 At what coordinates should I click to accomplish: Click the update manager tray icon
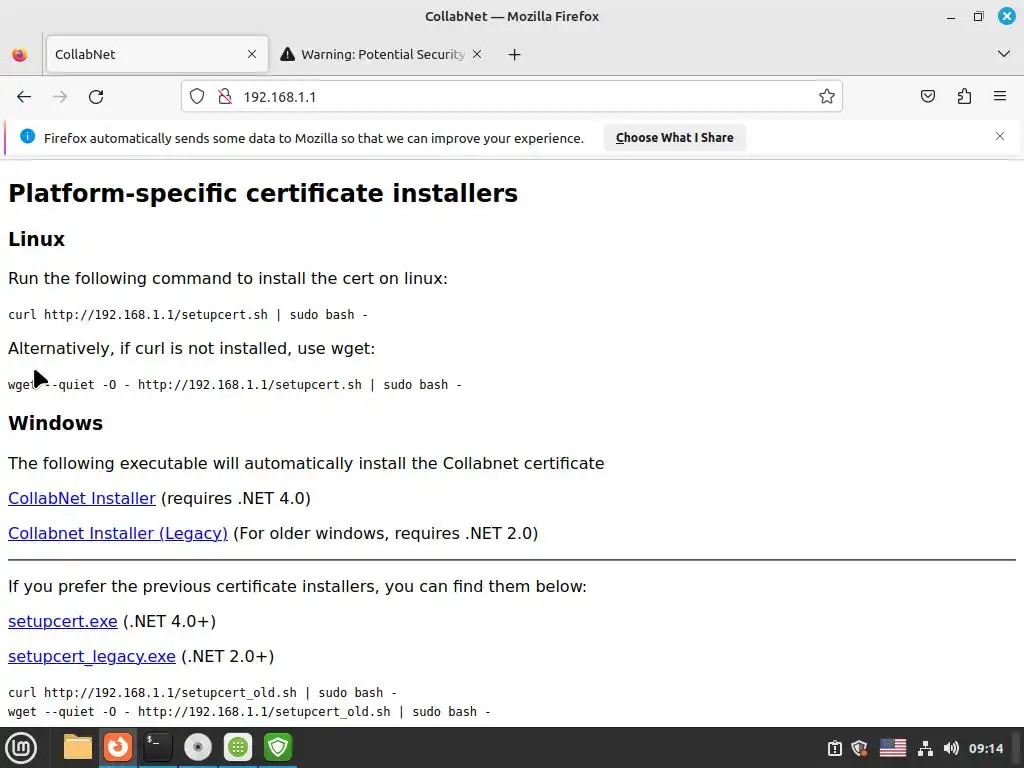click(x=835, y=748)
